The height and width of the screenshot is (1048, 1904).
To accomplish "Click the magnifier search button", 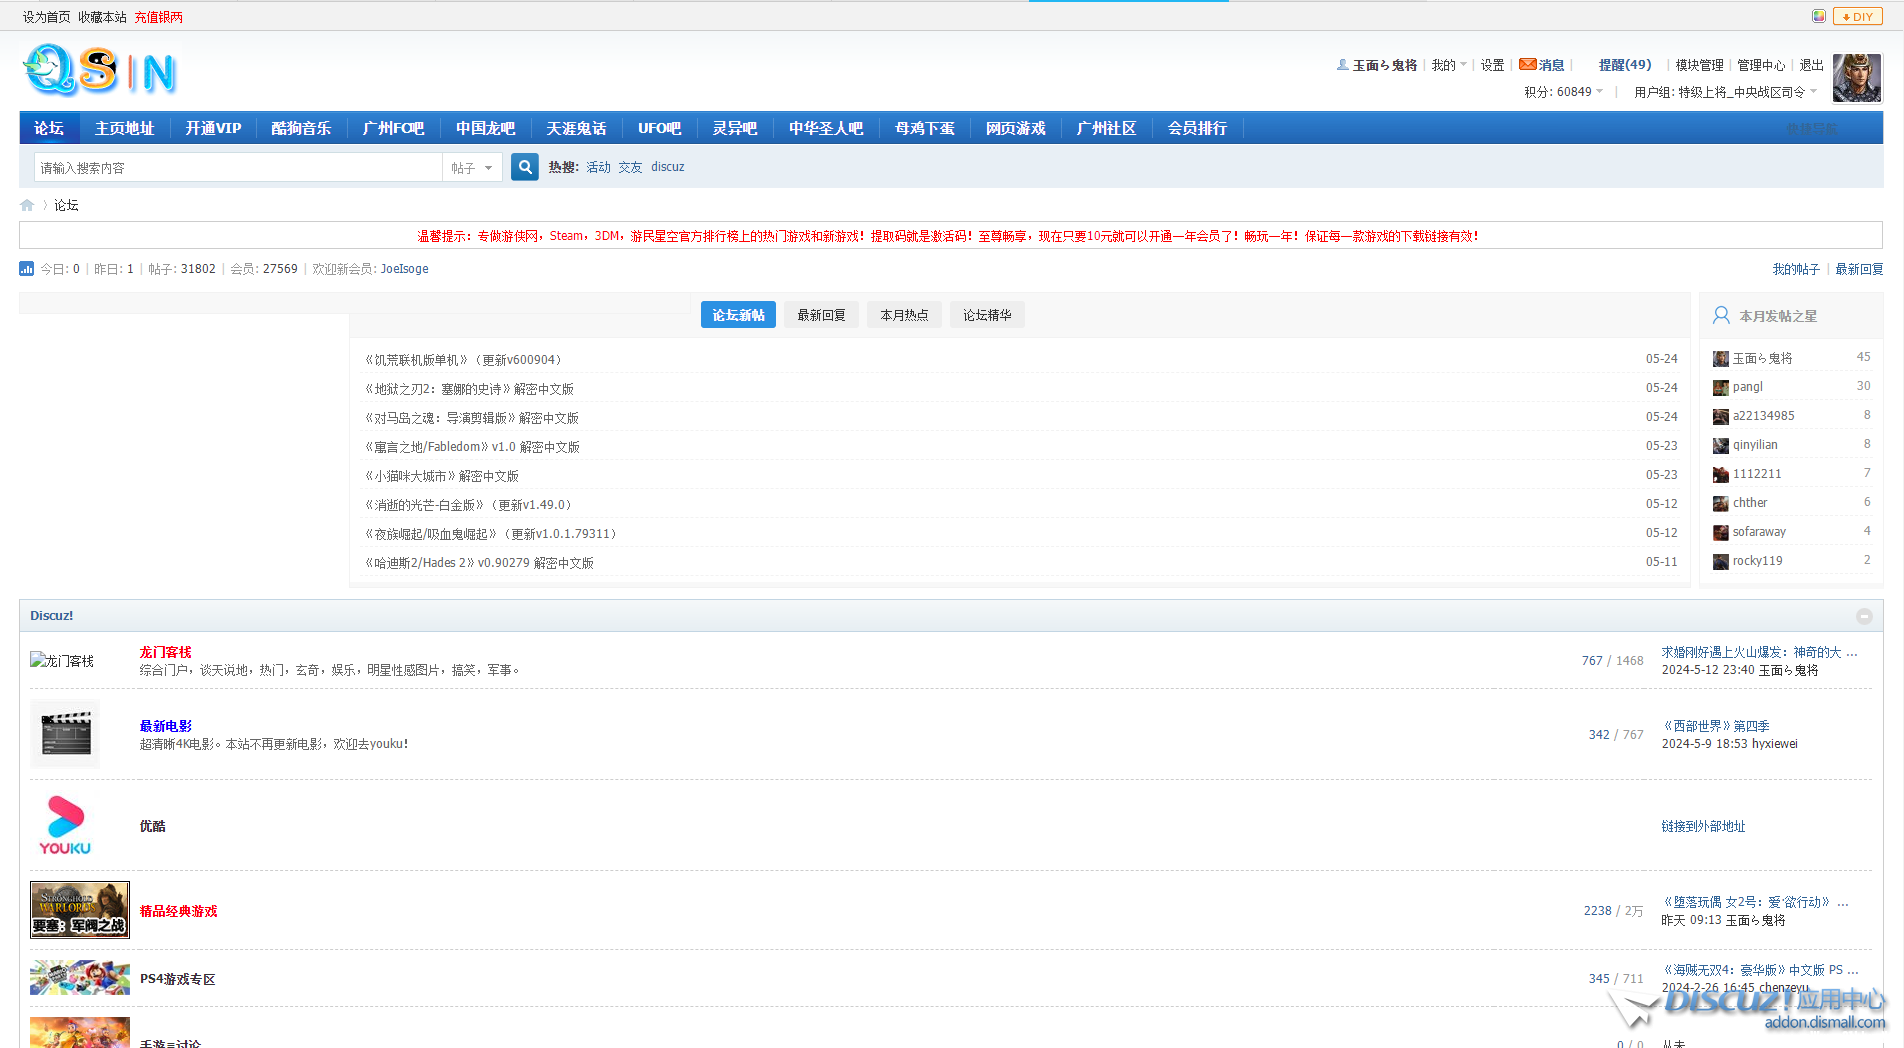I will click(x=524, y=167).
